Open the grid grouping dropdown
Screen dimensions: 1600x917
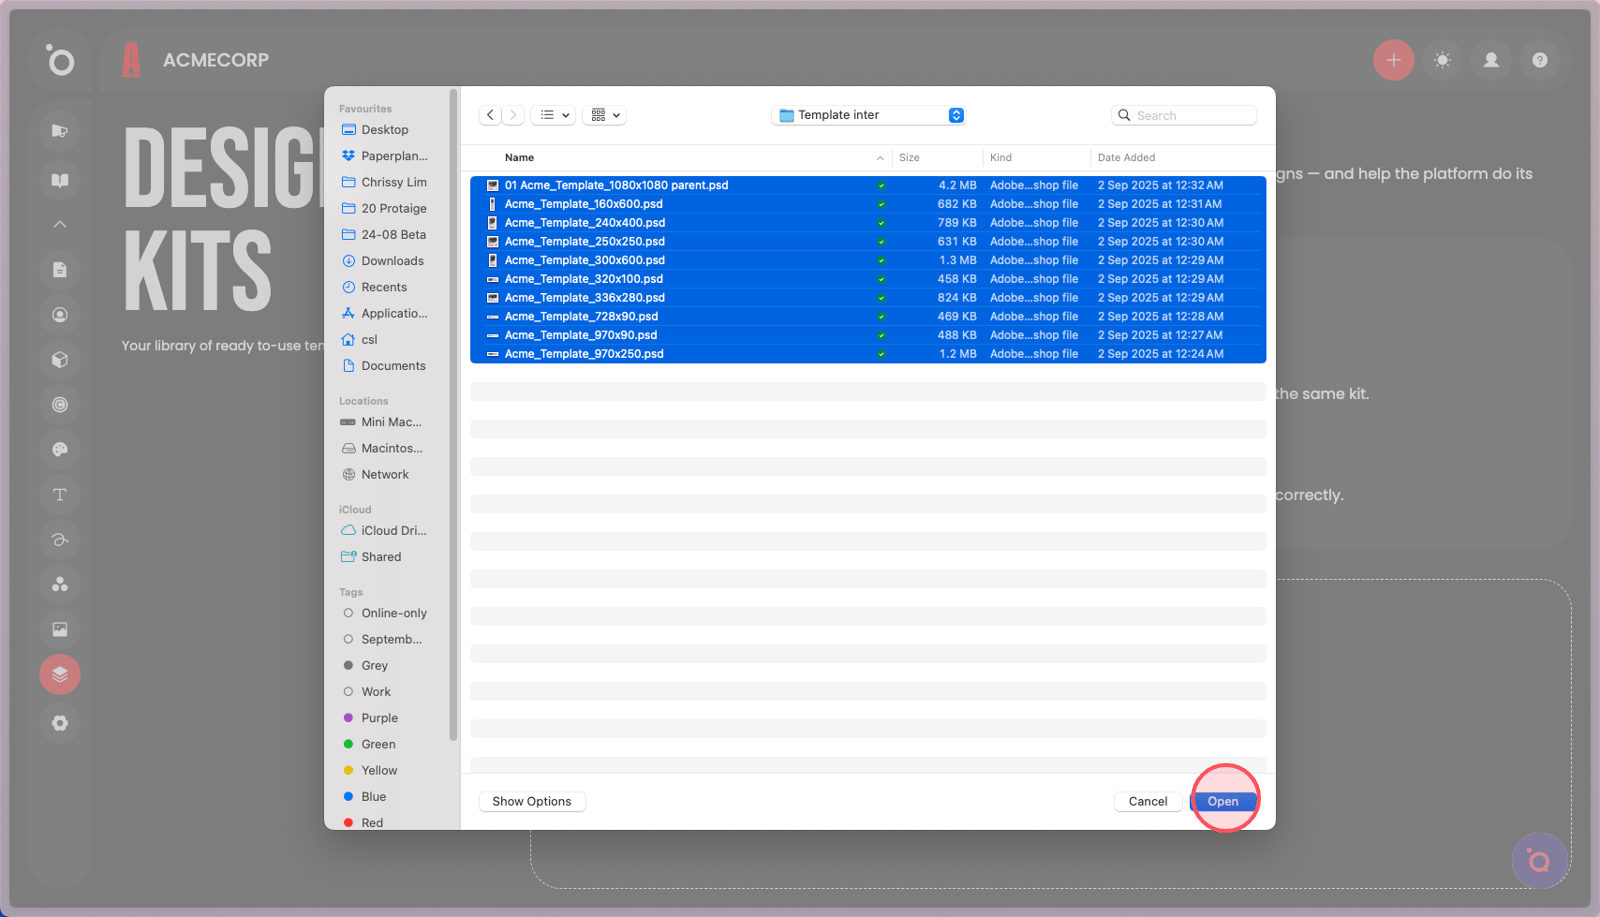coord(606,115)
